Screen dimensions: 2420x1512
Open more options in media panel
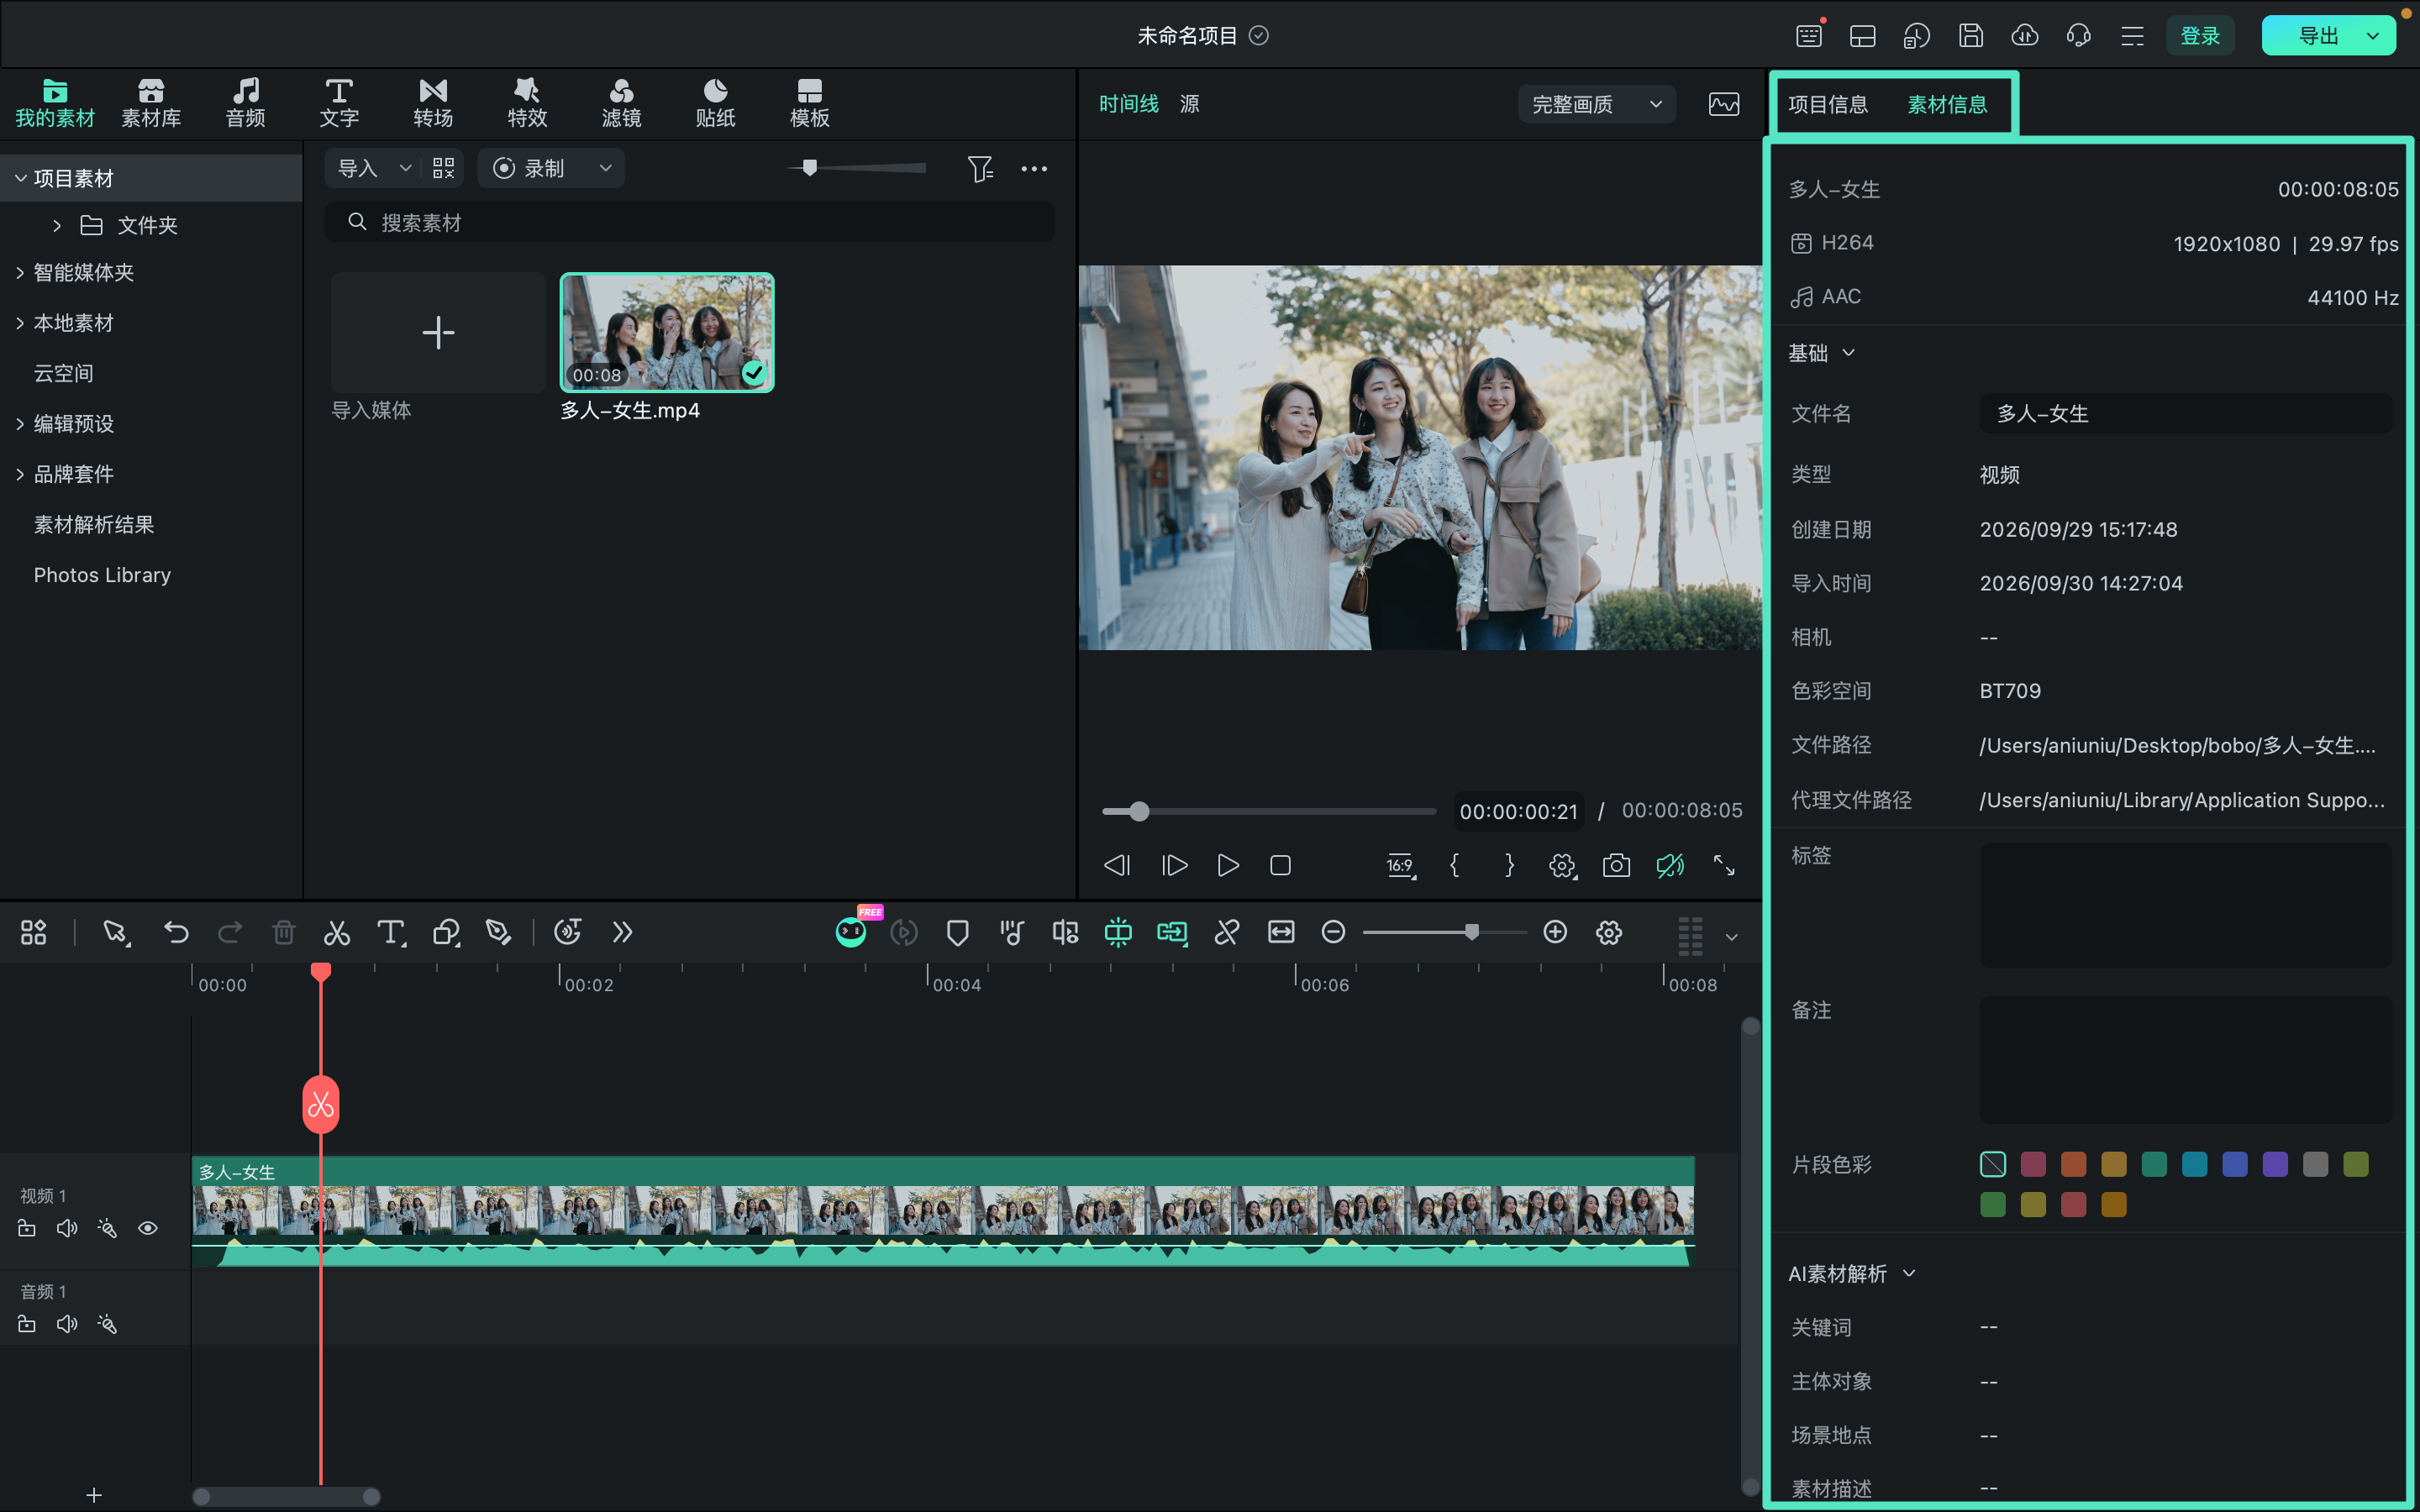1034,168
